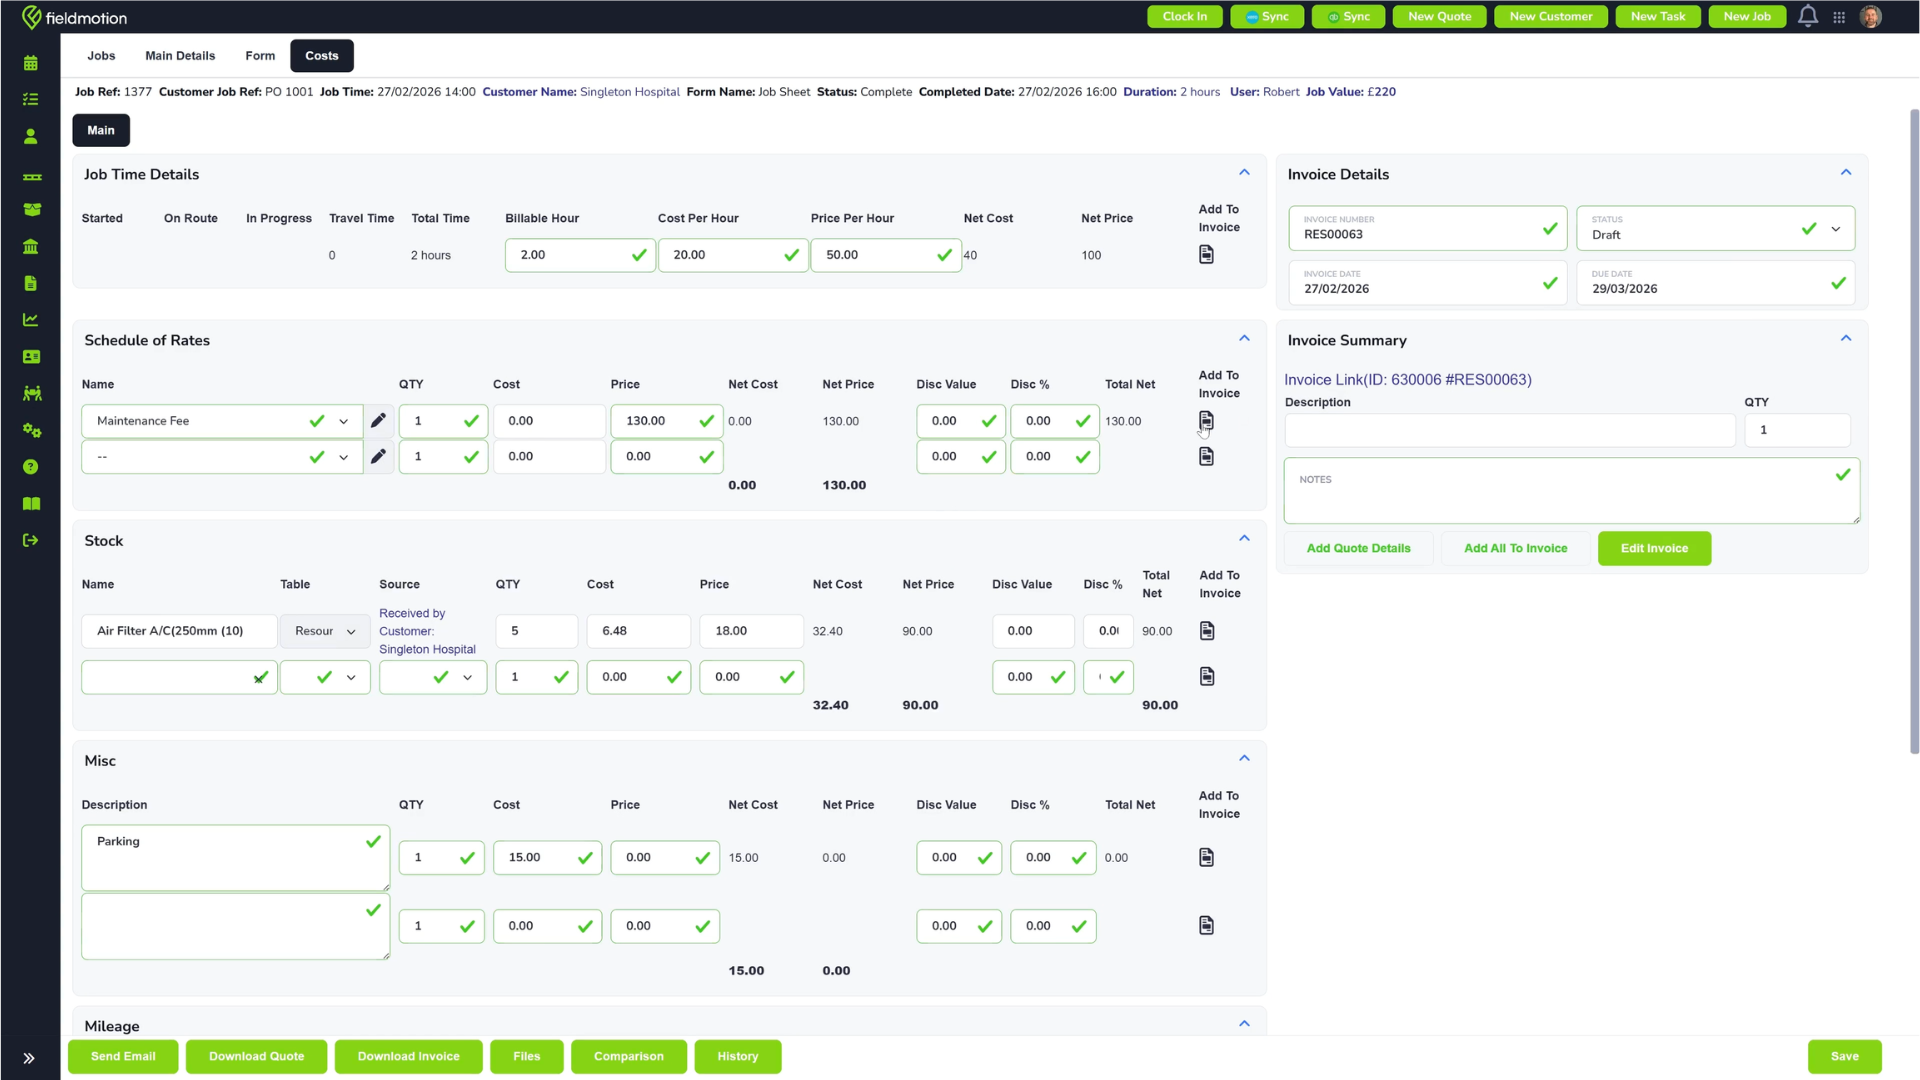Add Job Time row to invoice icon

click(1206, 255)
